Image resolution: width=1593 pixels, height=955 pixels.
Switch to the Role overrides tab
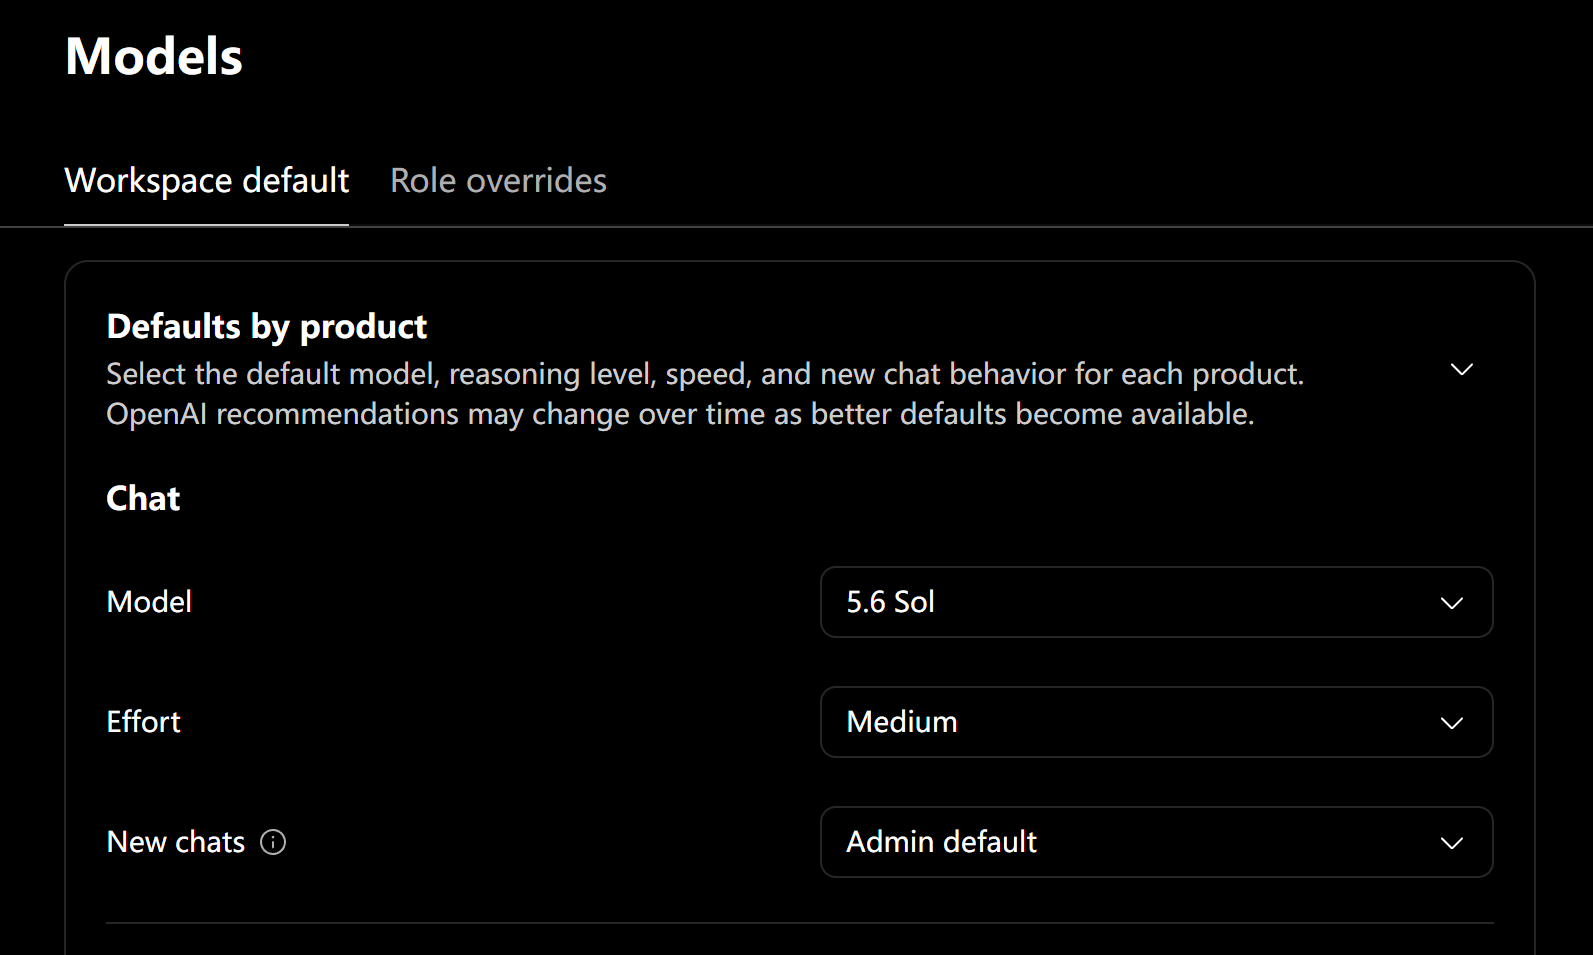point(498,181)
